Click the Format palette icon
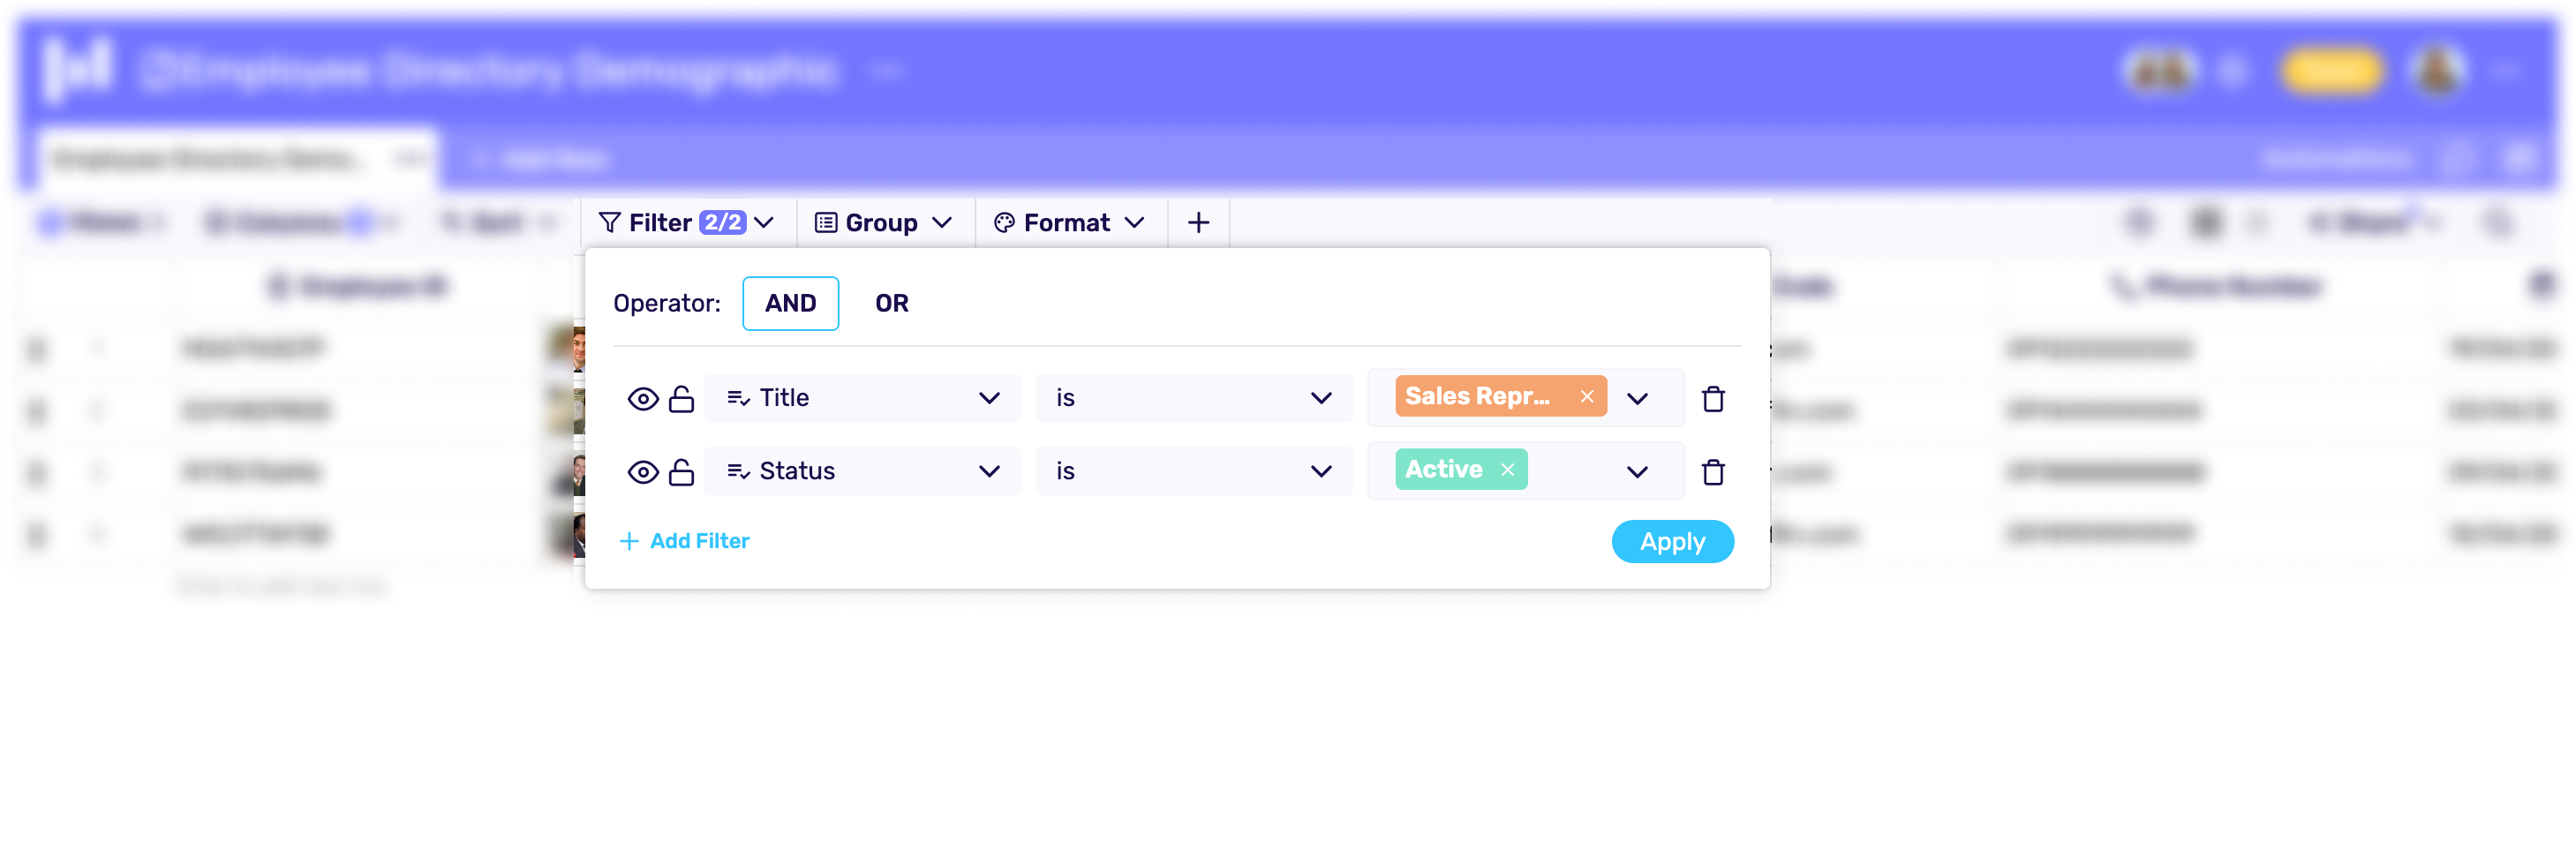This screenshot has width=2576, height=858. click(1002, 222)
